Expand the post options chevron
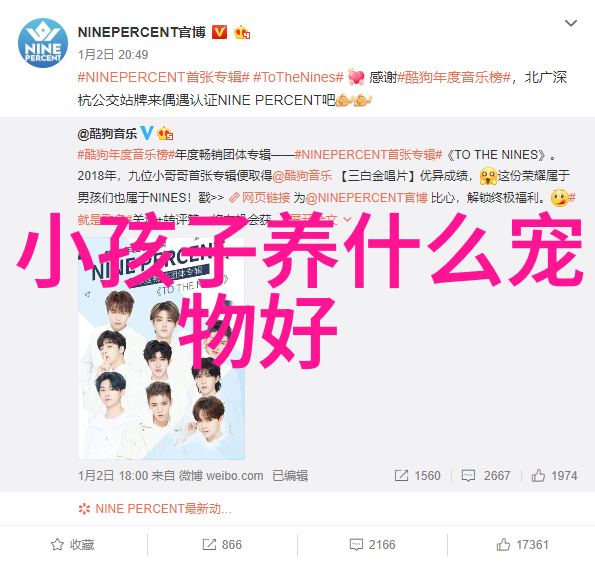This screenshot has width=595, height=562. click(571, 24)
